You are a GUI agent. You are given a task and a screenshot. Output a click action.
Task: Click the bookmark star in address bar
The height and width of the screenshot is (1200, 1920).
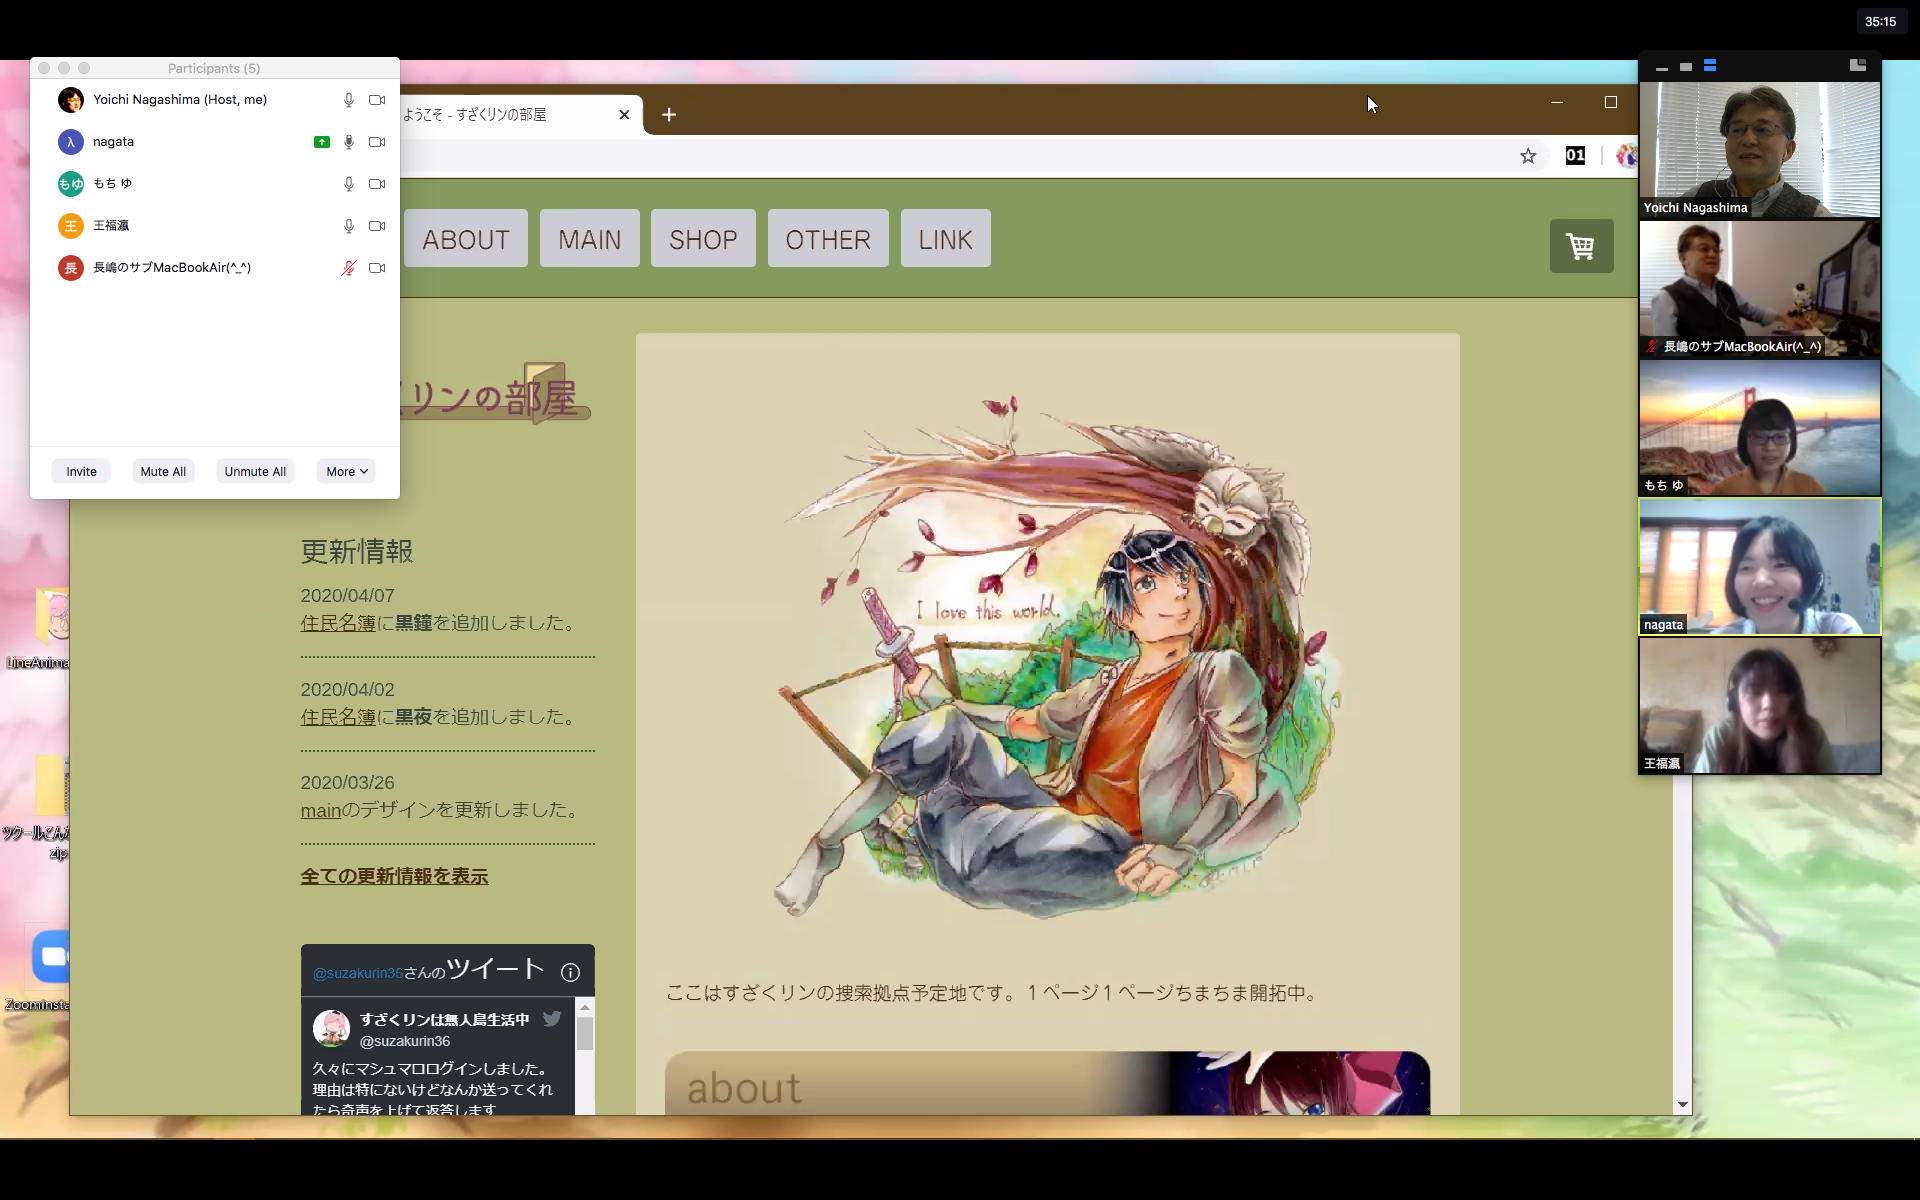1528,156
